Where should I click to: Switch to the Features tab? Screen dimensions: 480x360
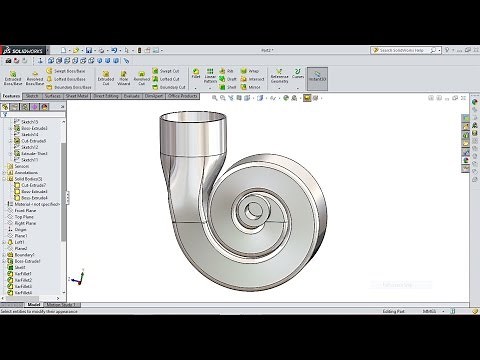11,96
